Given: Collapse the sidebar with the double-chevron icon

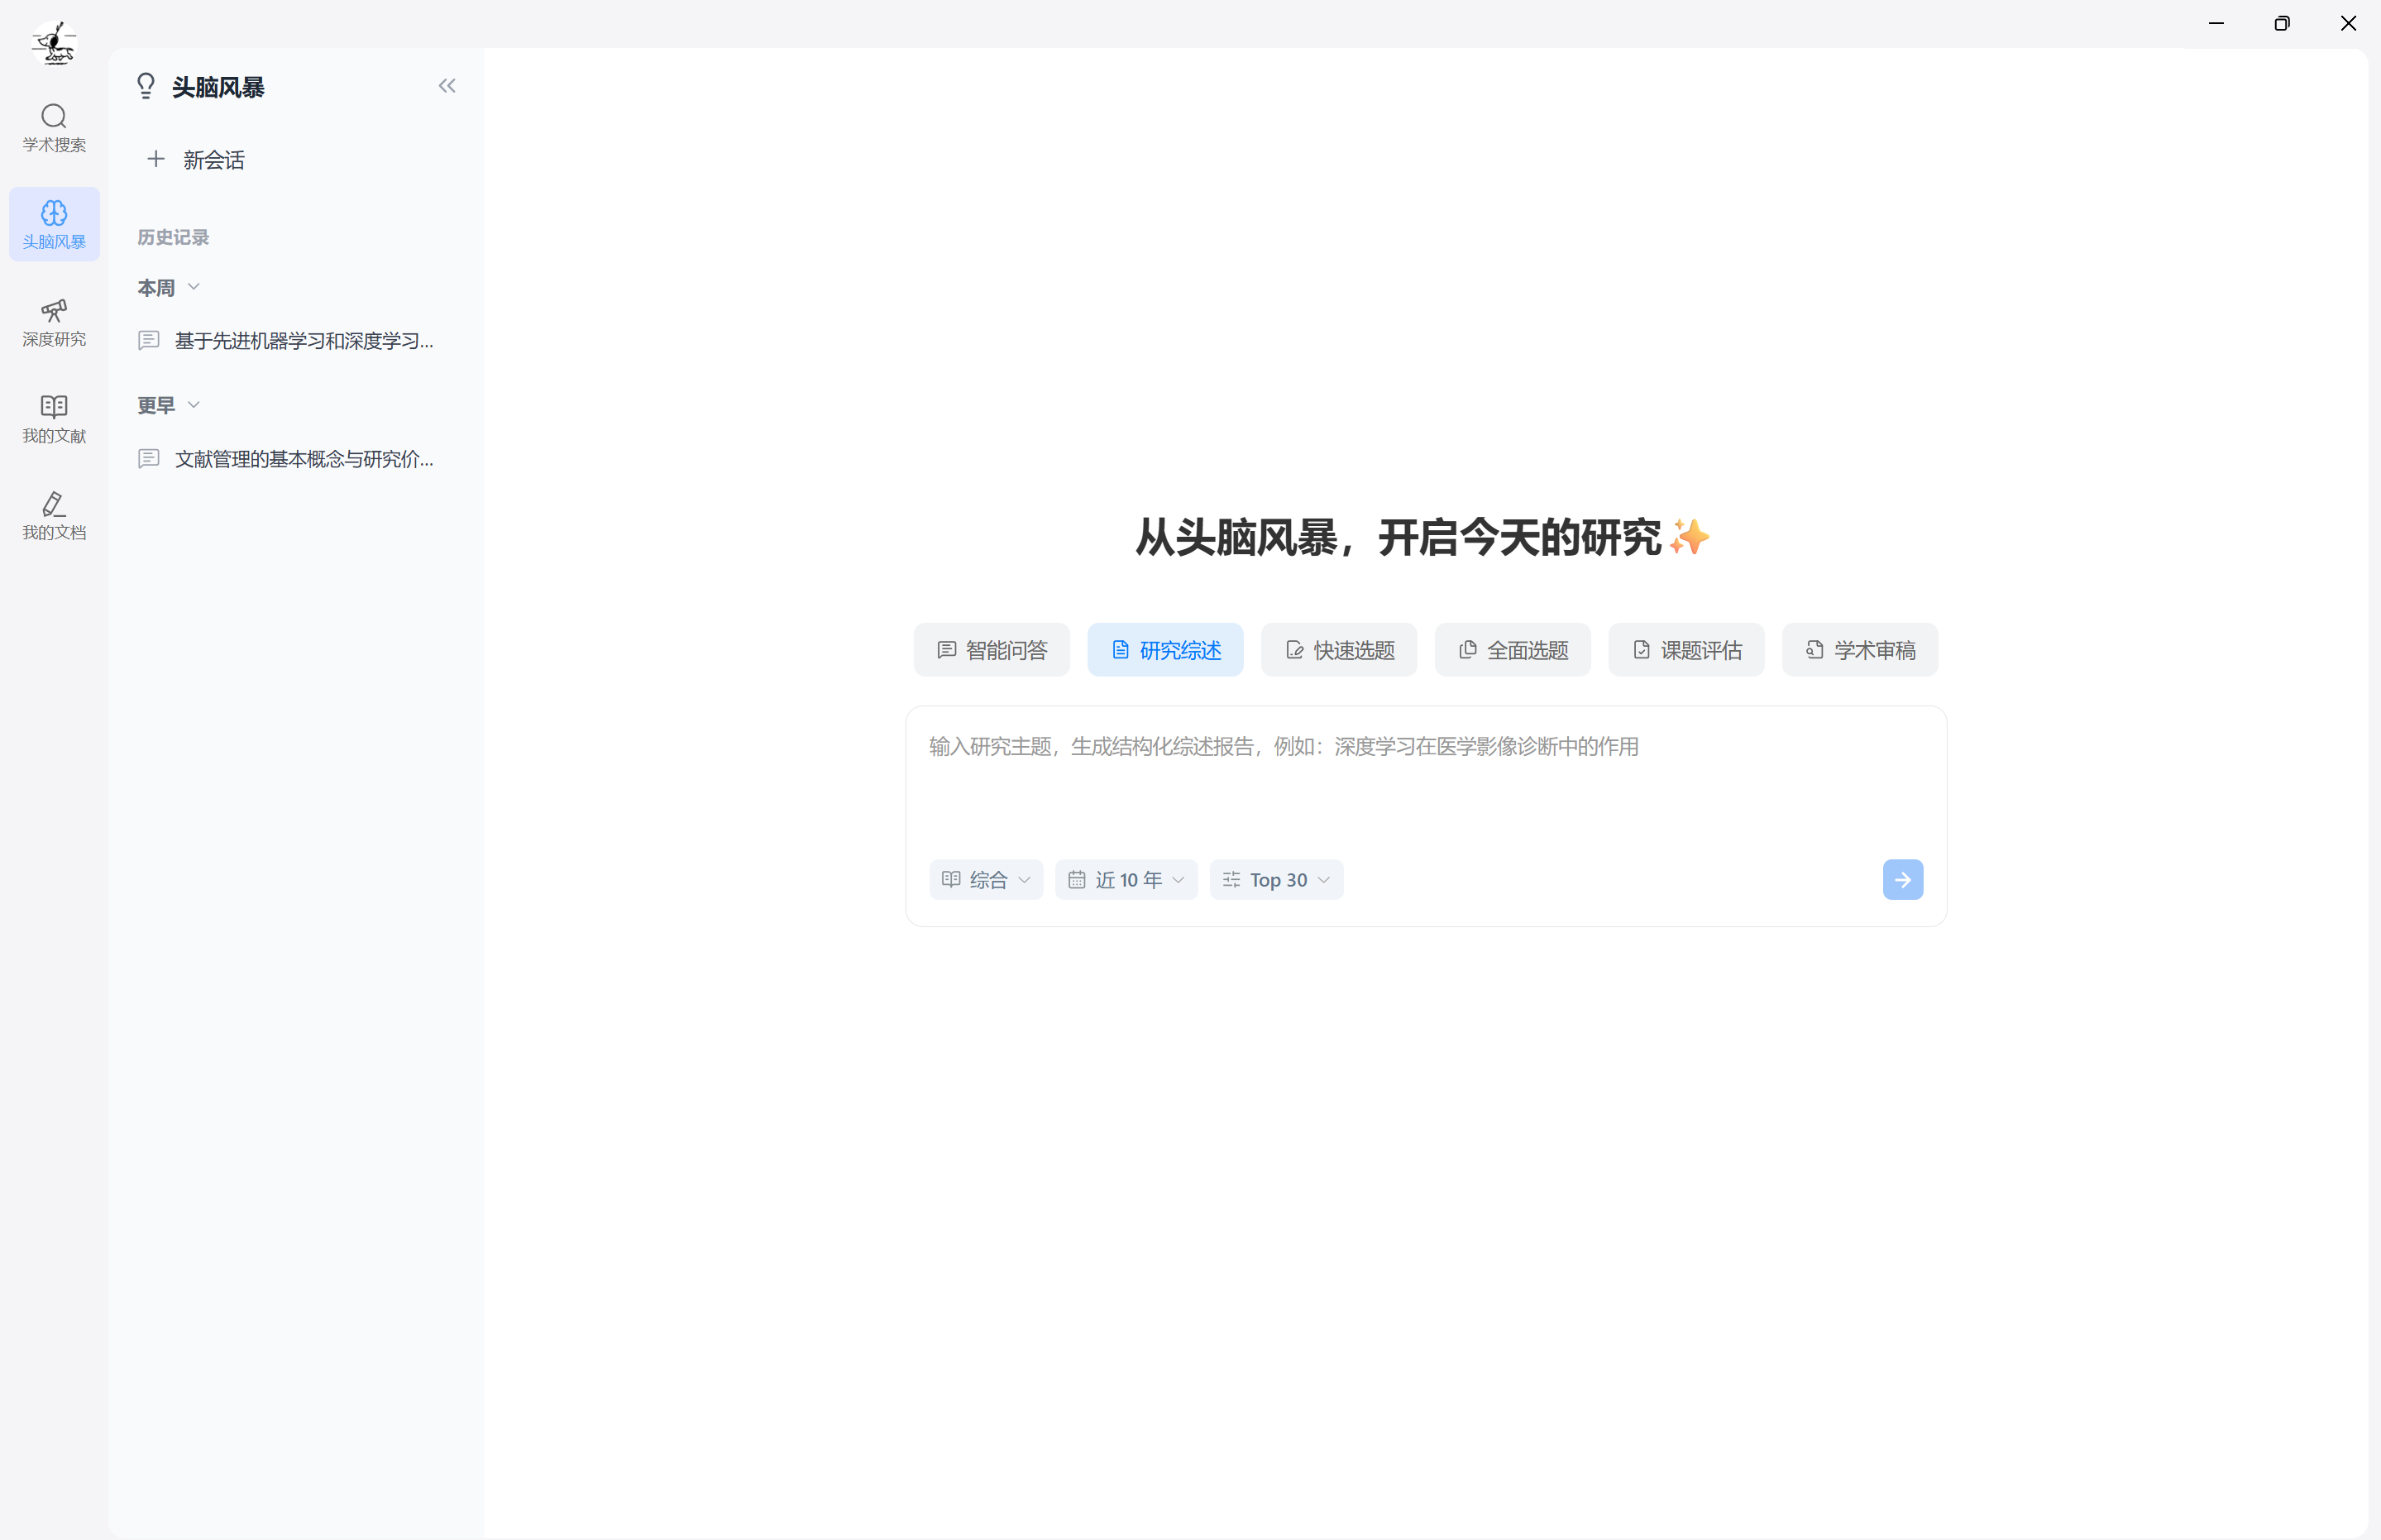Looking at the screenshot, I should click(x=446, y=86).
